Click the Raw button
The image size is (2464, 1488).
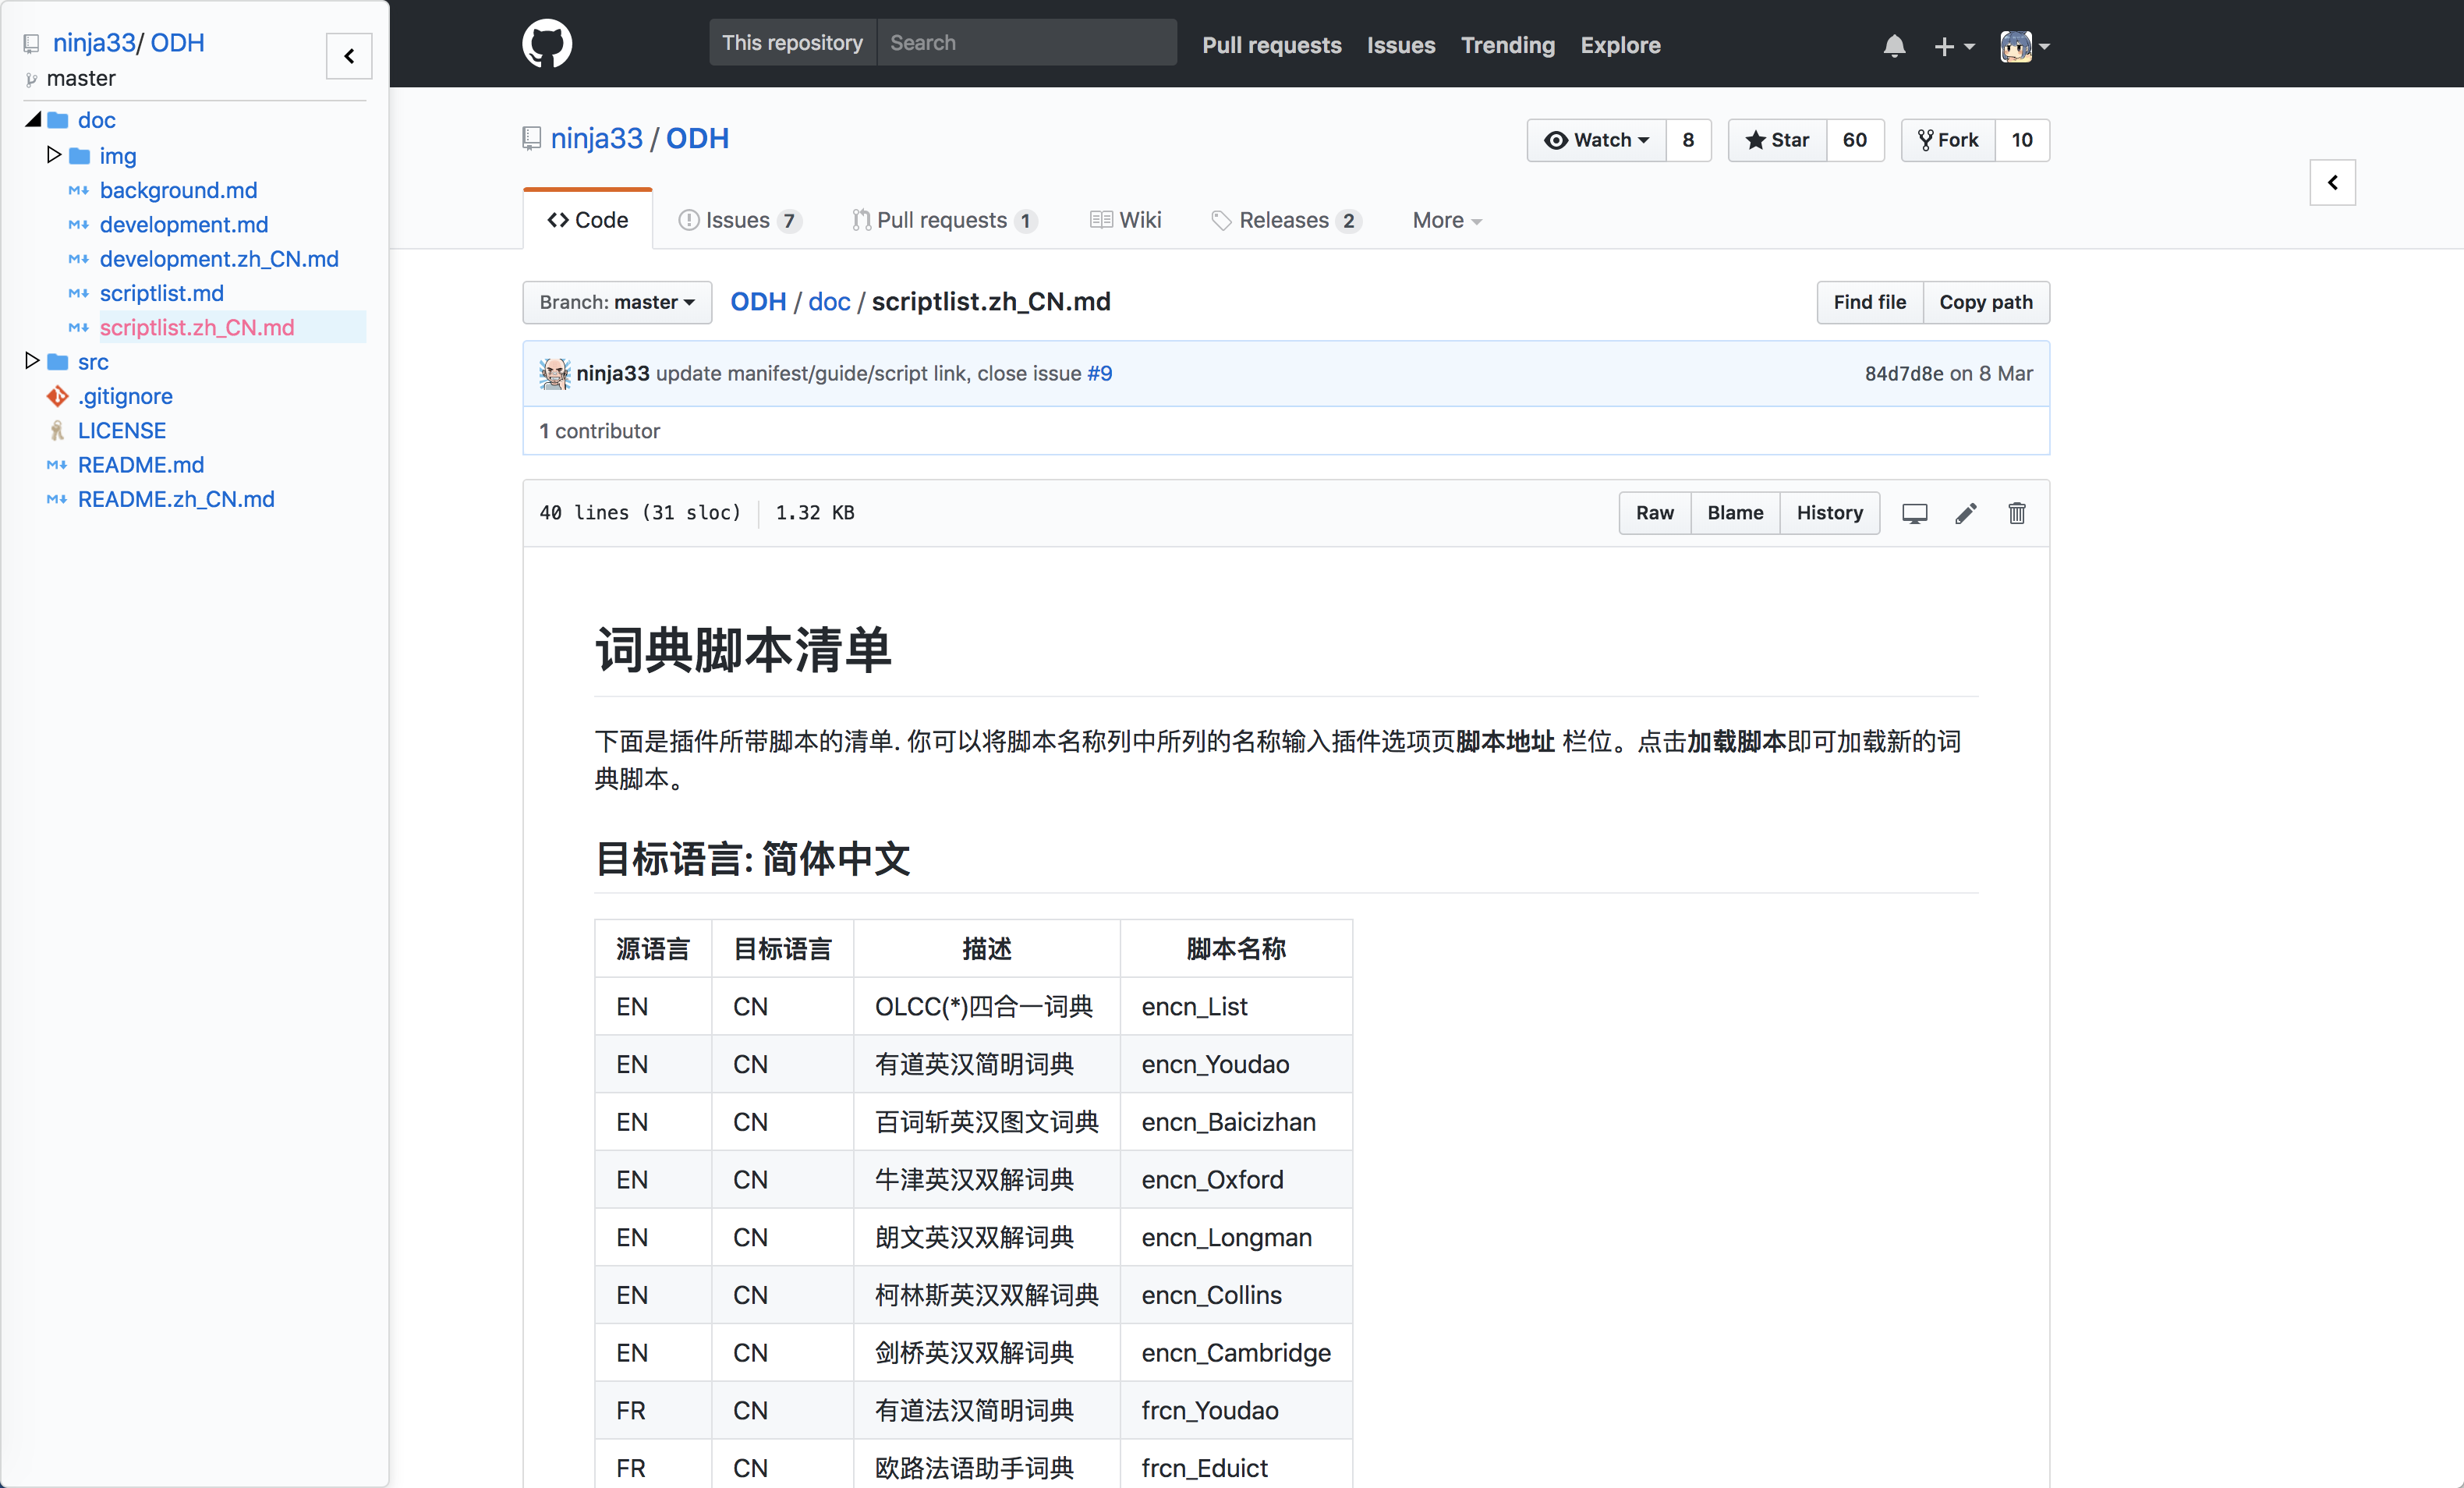(1654, 513)
